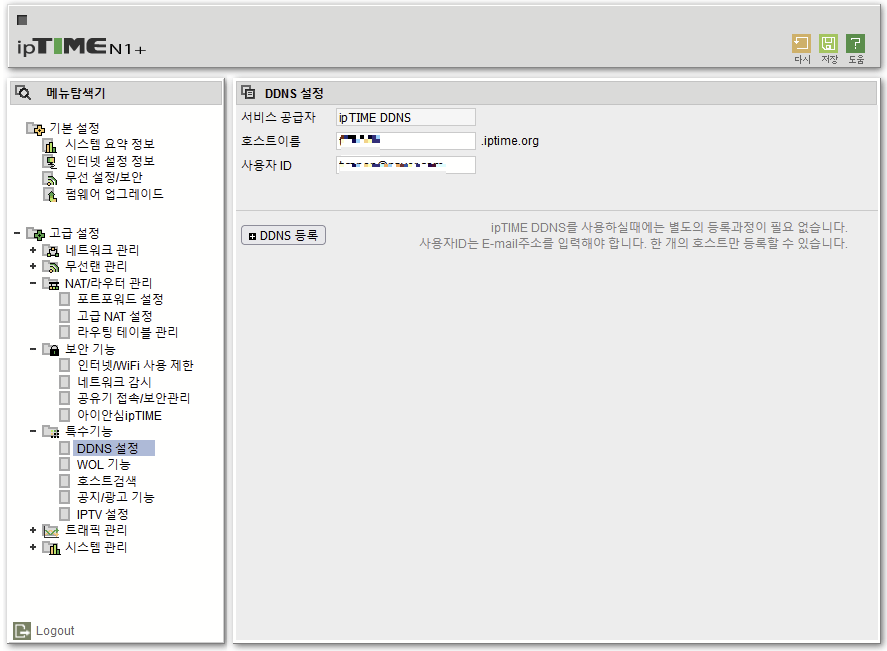Image resolution: width=887 pixels, height=651 pixels.
Task: Click the .iptime.org domain text
Action: tap(510, 141)
